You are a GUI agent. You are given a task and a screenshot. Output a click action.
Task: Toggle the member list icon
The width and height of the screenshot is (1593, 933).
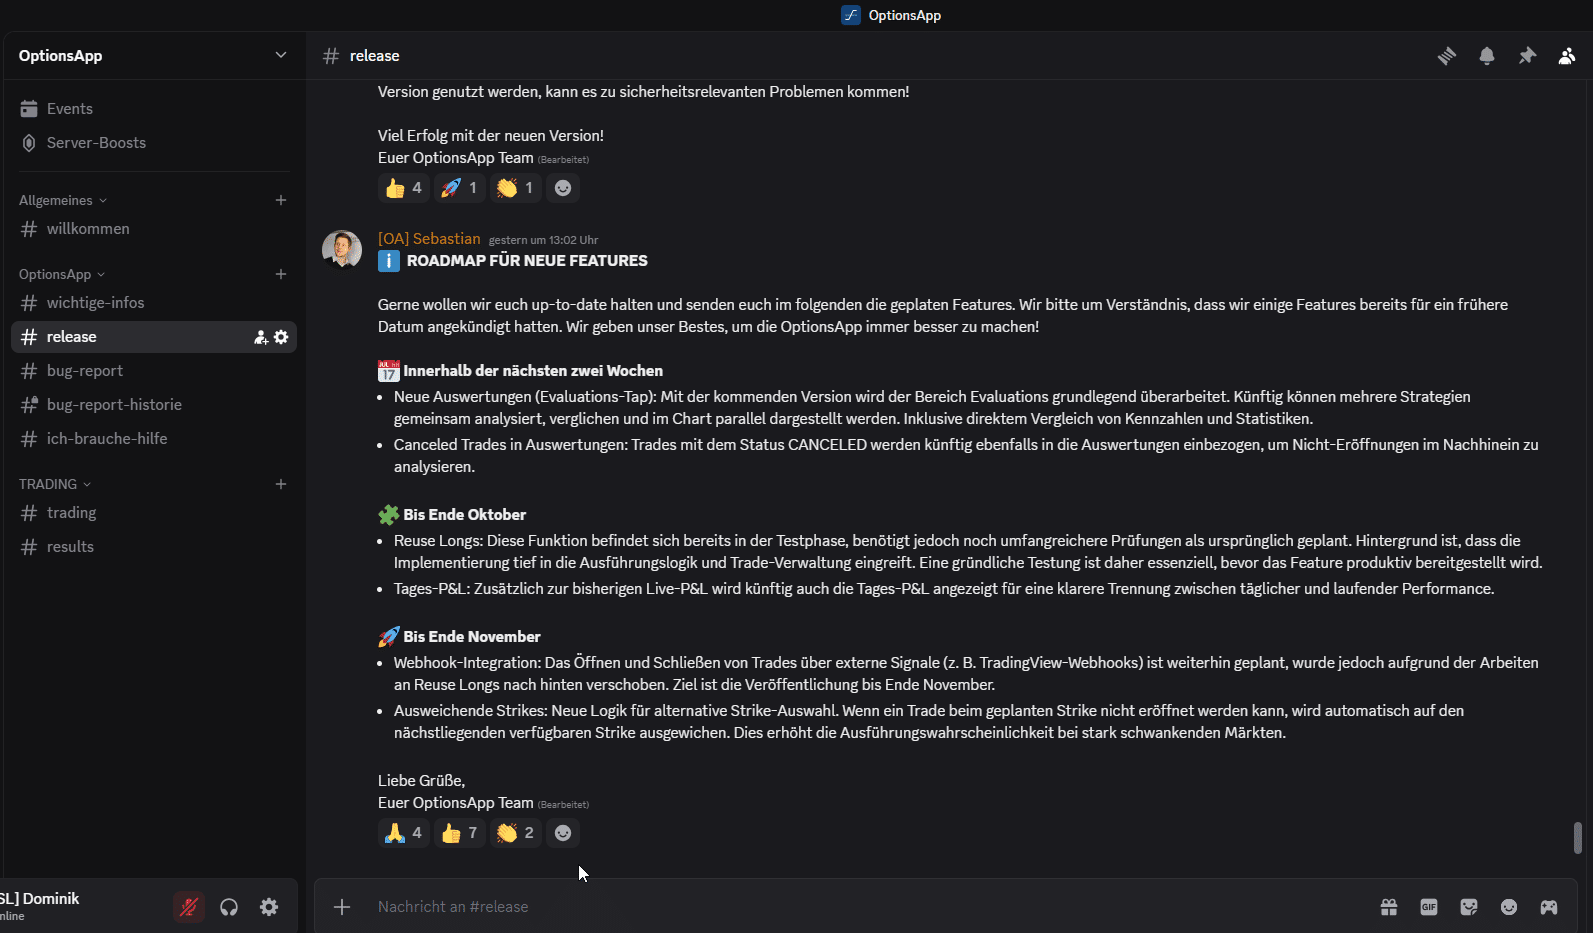click(x=1567, y=56)
